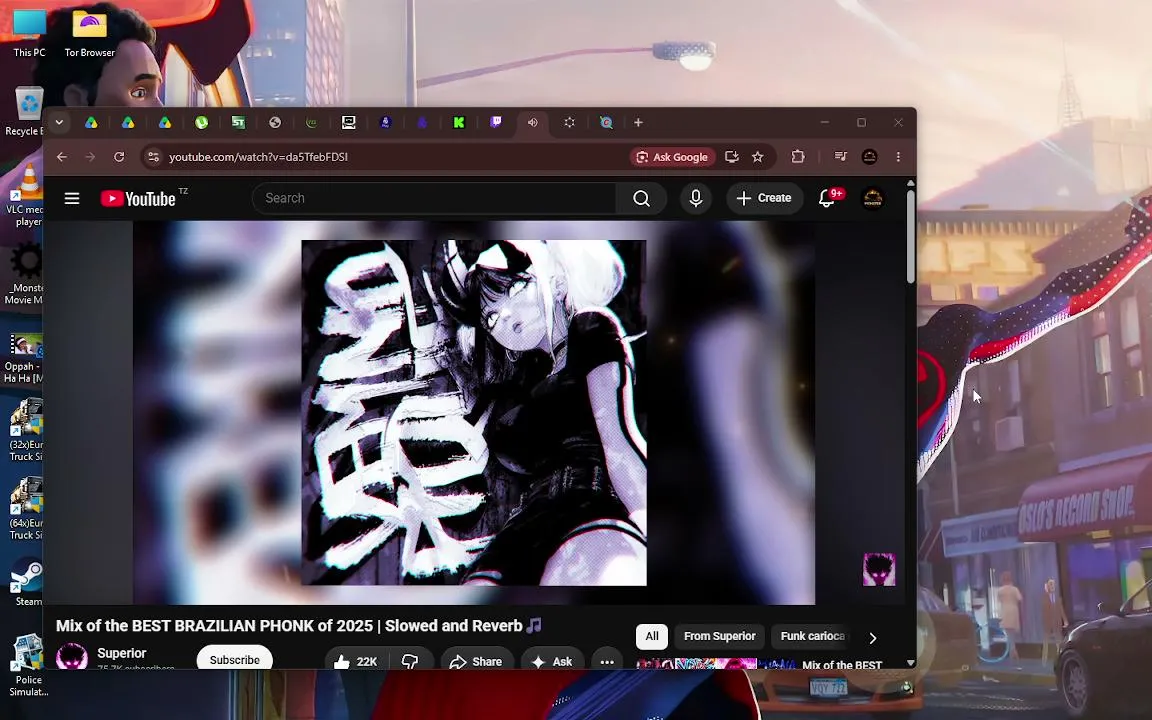The image size is (1152, 720).
Task: Open Police Simulator desktop shortcut
Action: 28,665
